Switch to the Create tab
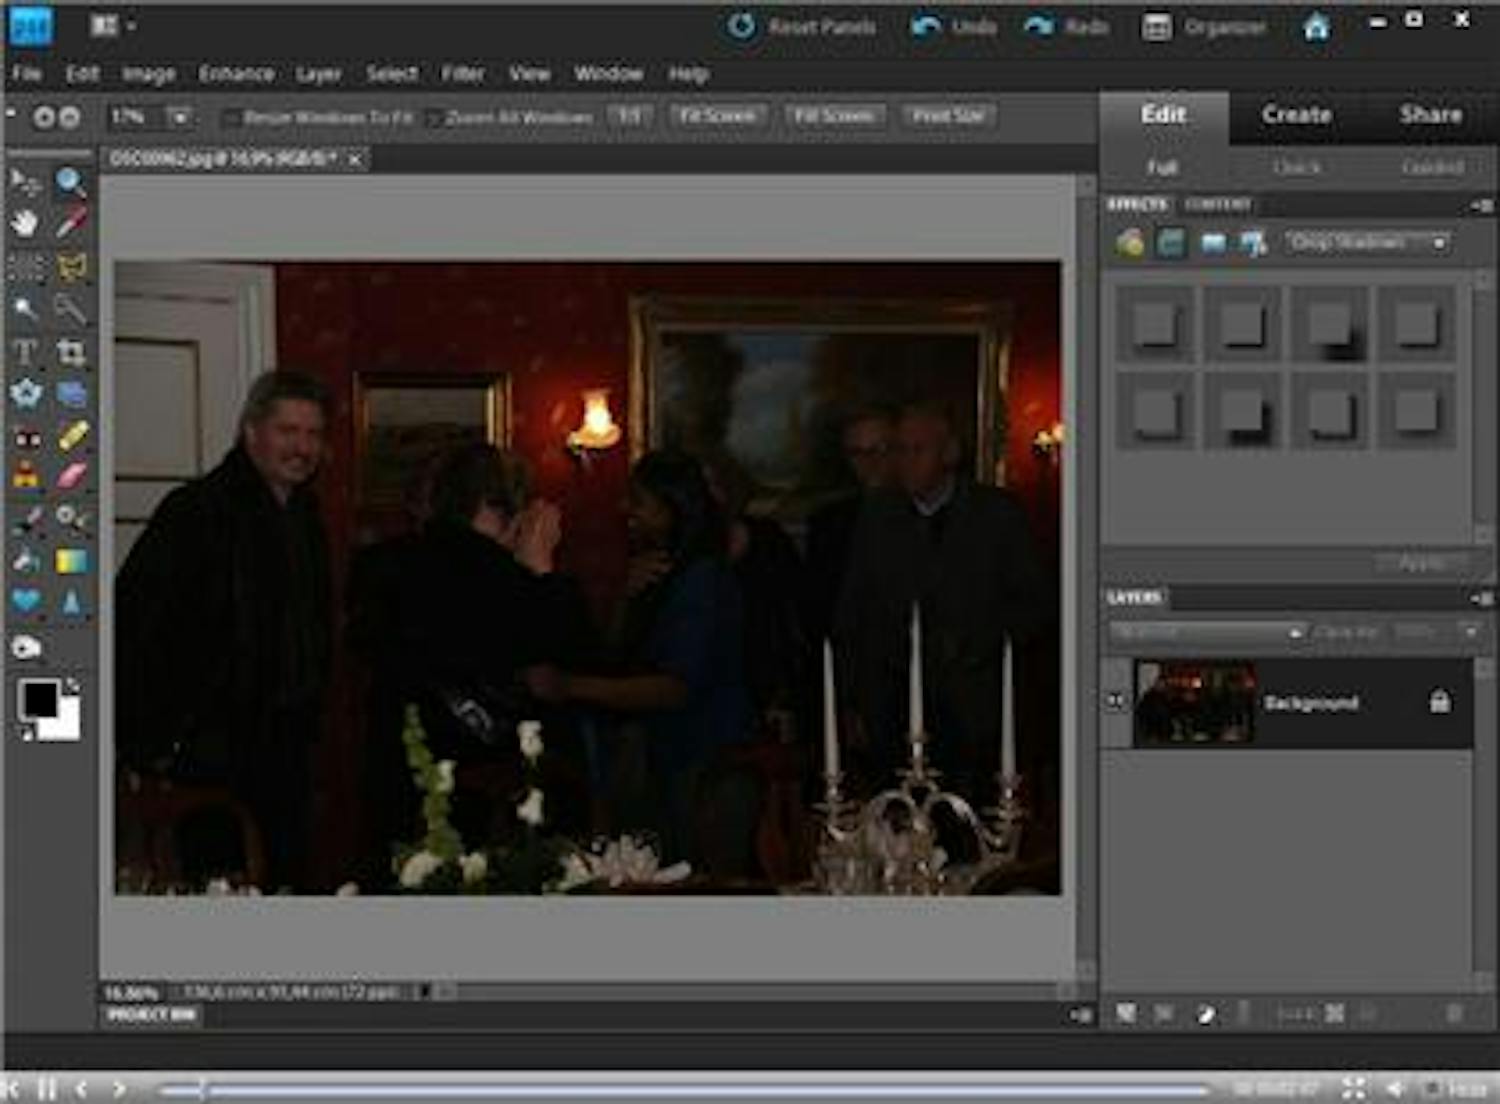 point(1296,115)
